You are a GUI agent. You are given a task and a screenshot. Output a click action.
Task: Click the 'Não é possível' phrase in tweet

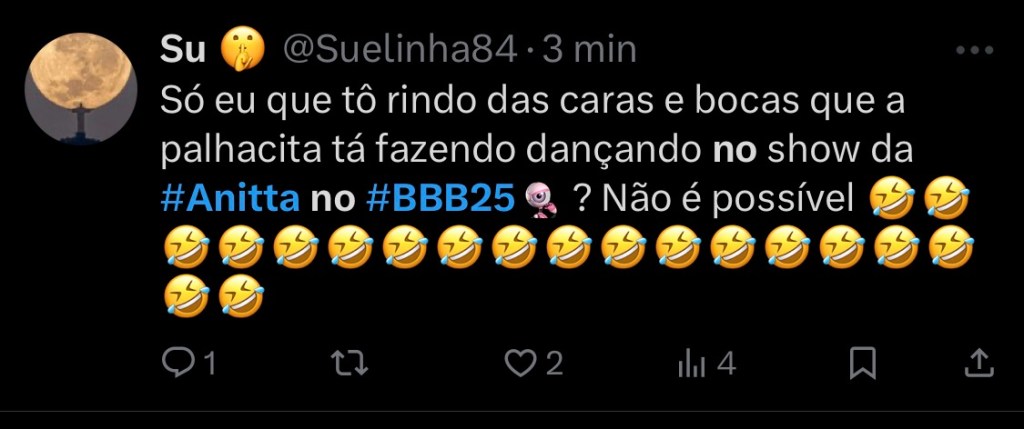coord(728,200)
